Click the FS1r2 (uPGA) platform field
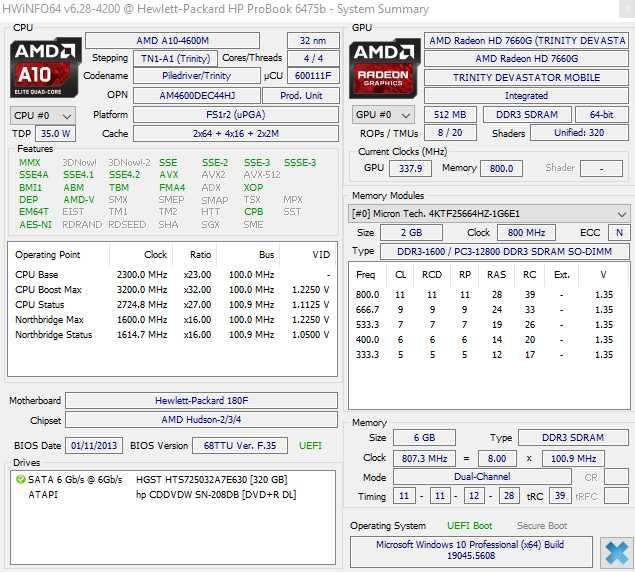635x572 pixels. click(x=236, y=115)
